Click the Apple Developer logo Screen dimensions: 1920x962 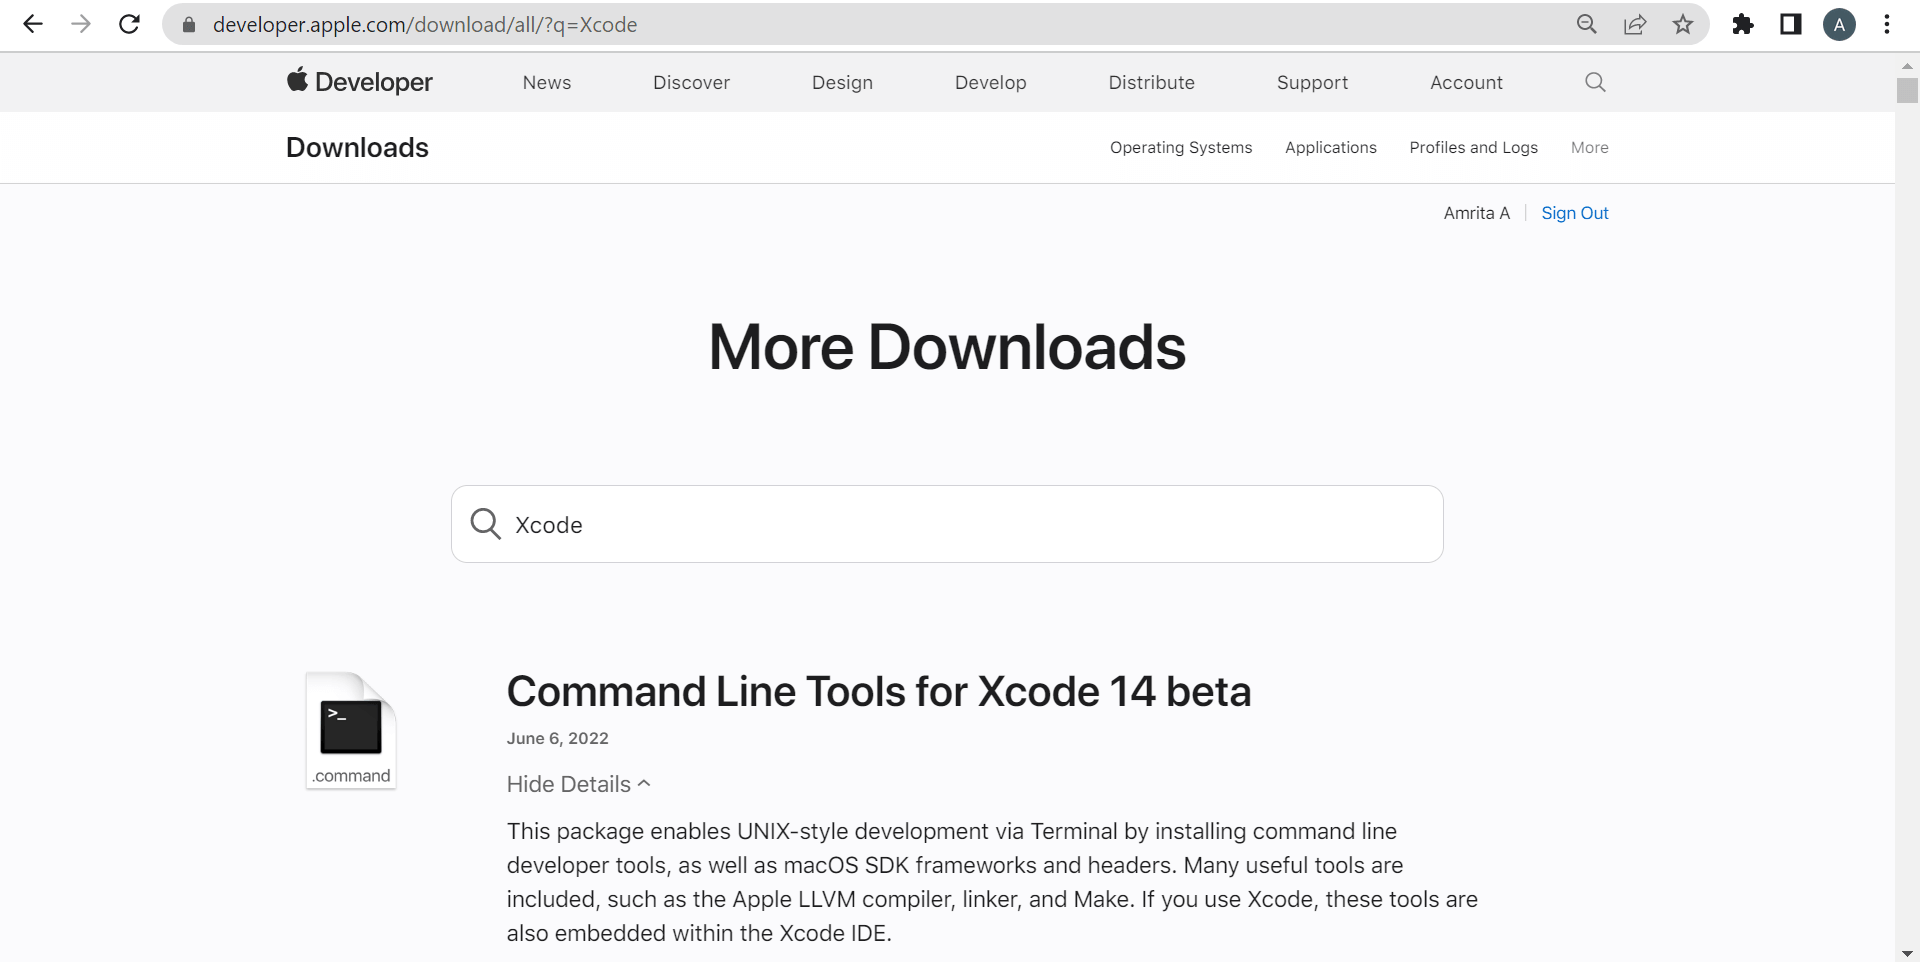tap(360, 82)
